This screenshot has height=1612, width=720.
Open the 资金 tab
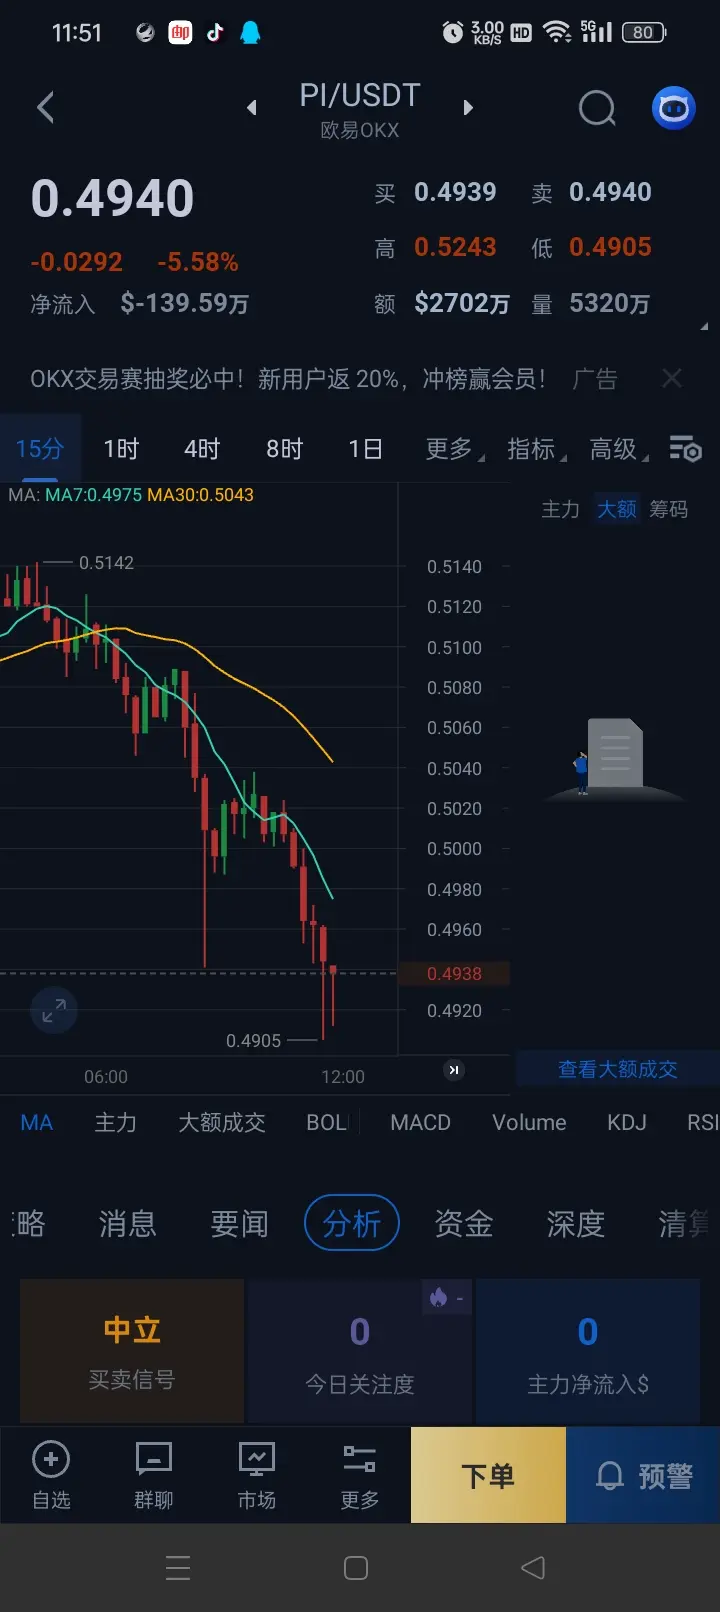(x=464, y=1223)
